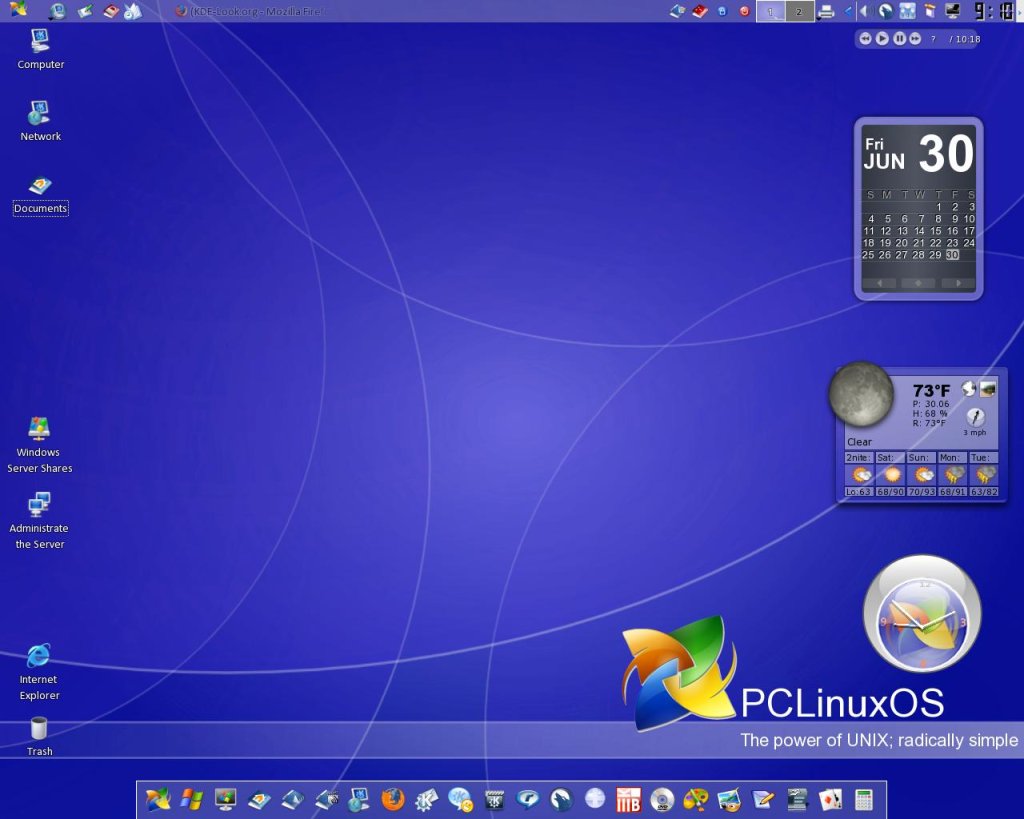The width and height of the screenshot is (1024, 819).
Task: Launch the film clapper video icon in dock
Action: pyautogui.click(x=494, y=799)
